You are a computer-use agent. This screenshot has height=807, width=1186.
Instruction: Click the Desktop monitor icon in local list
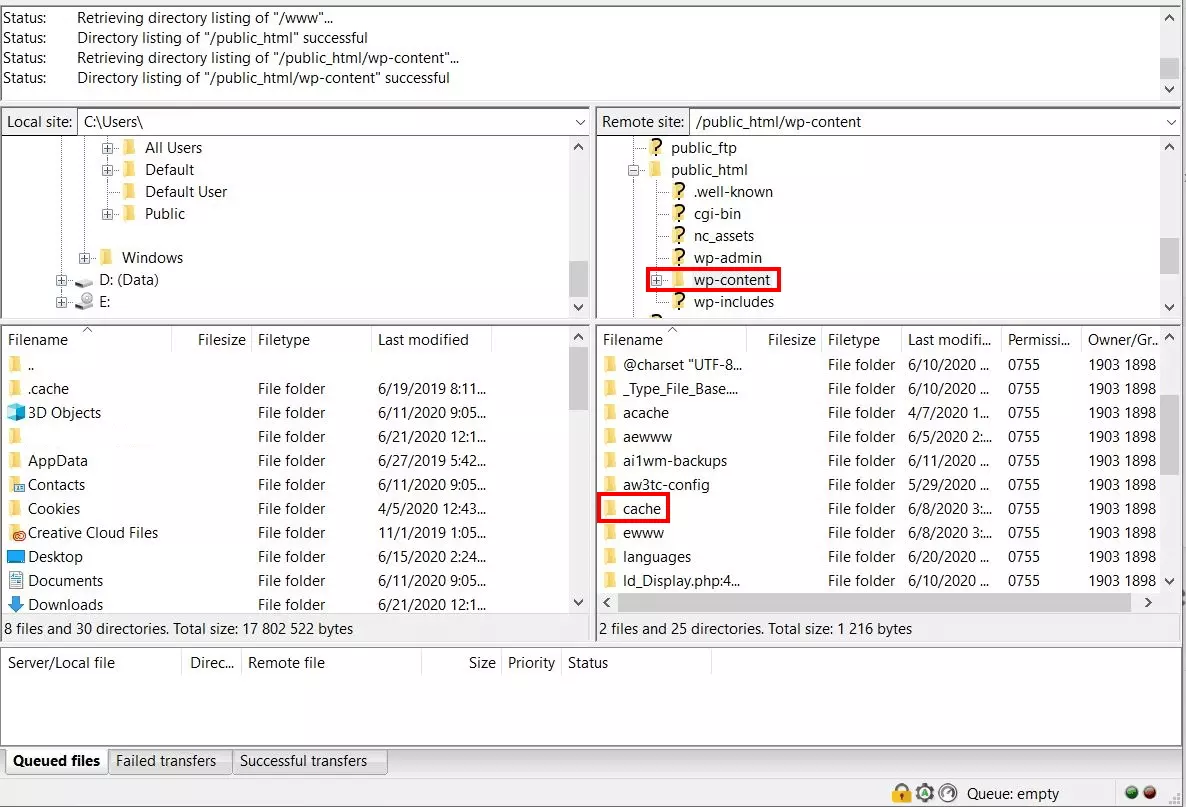click(16, 557)
